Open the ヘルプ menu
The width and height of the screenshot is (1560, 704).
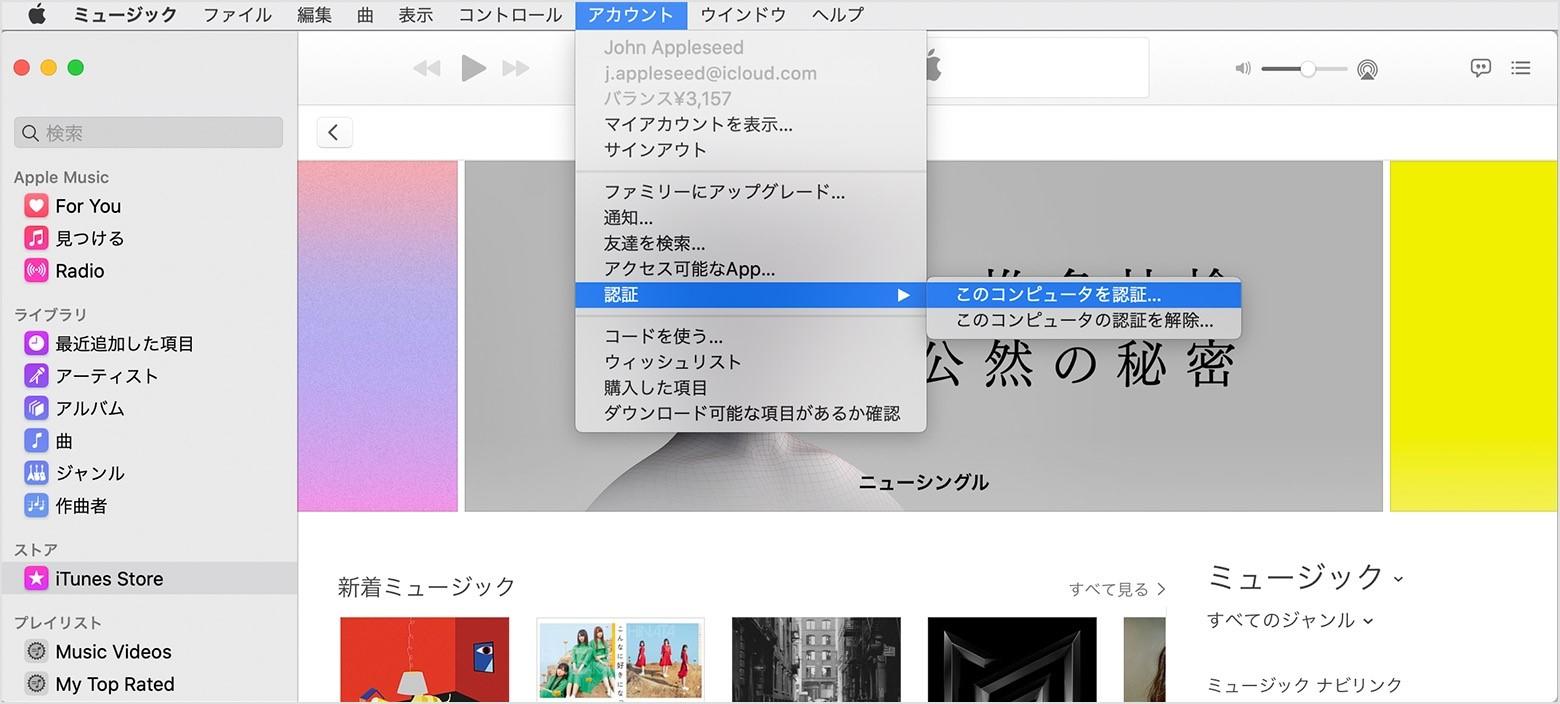(838, 14)
